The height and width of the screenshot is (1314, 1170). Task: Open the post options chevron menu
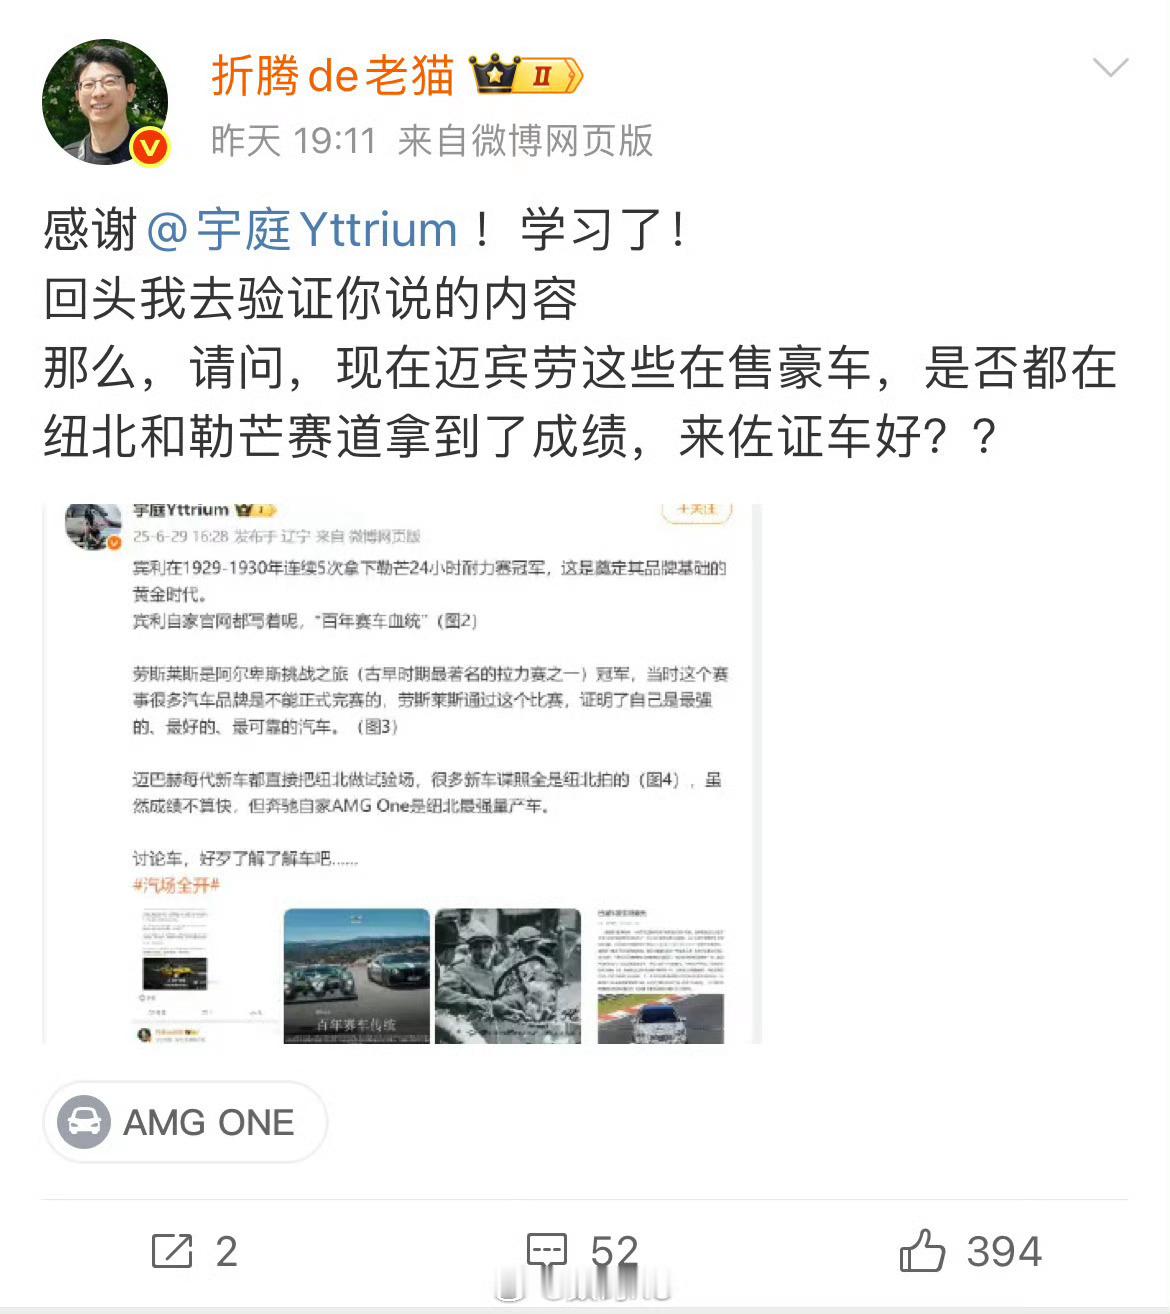click(x=1110, y=68)
